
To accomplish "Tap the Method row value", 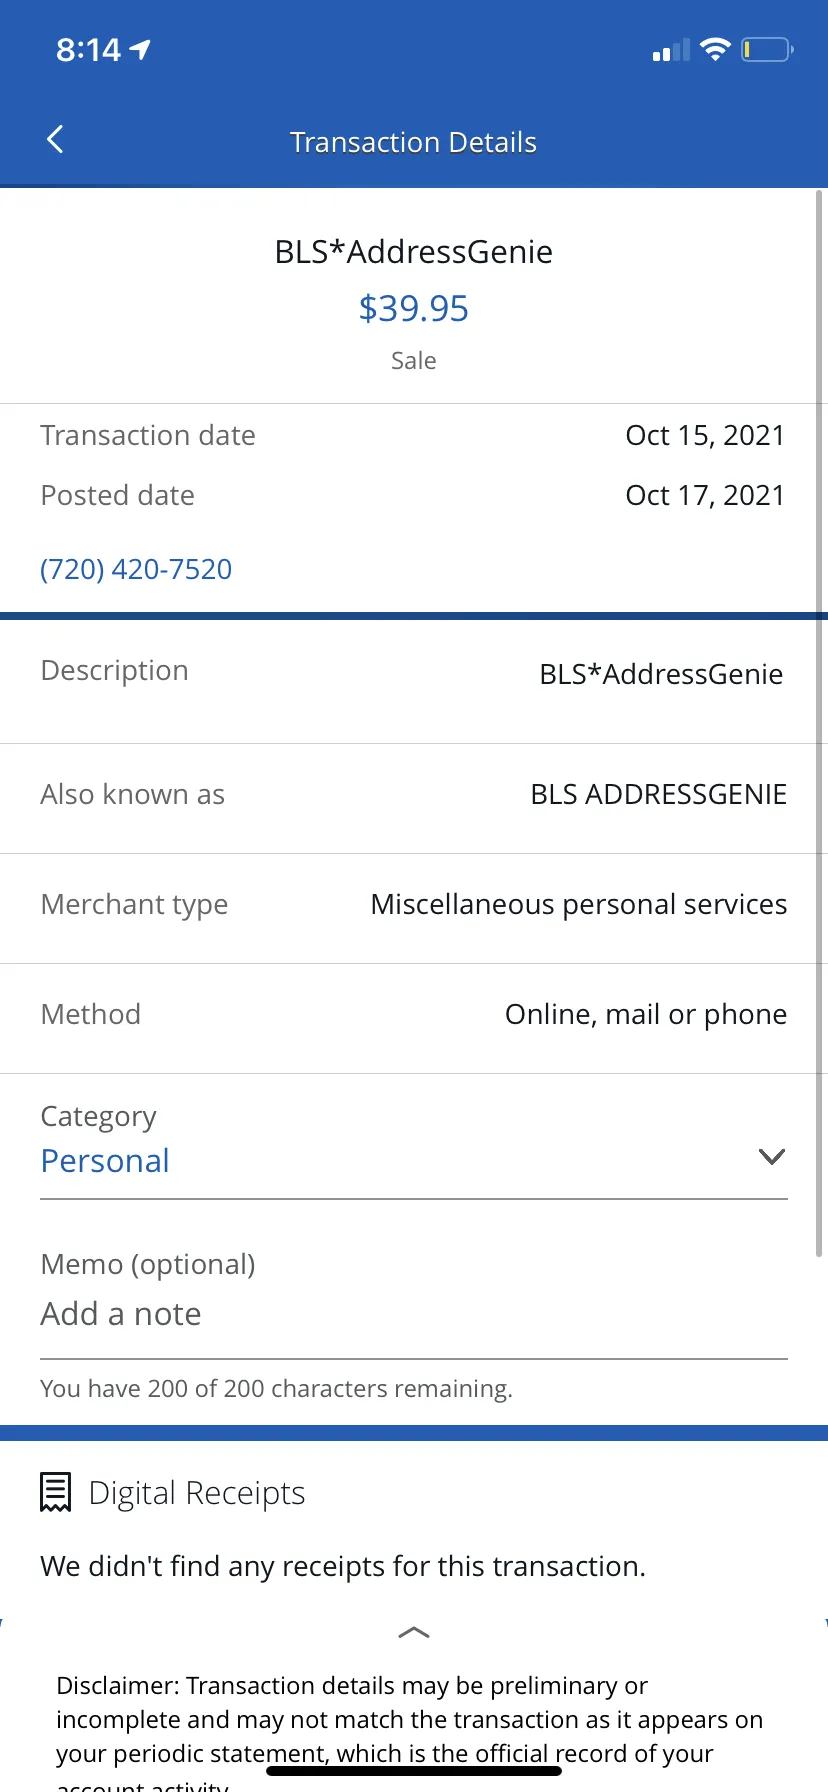I will [646, 1015].
